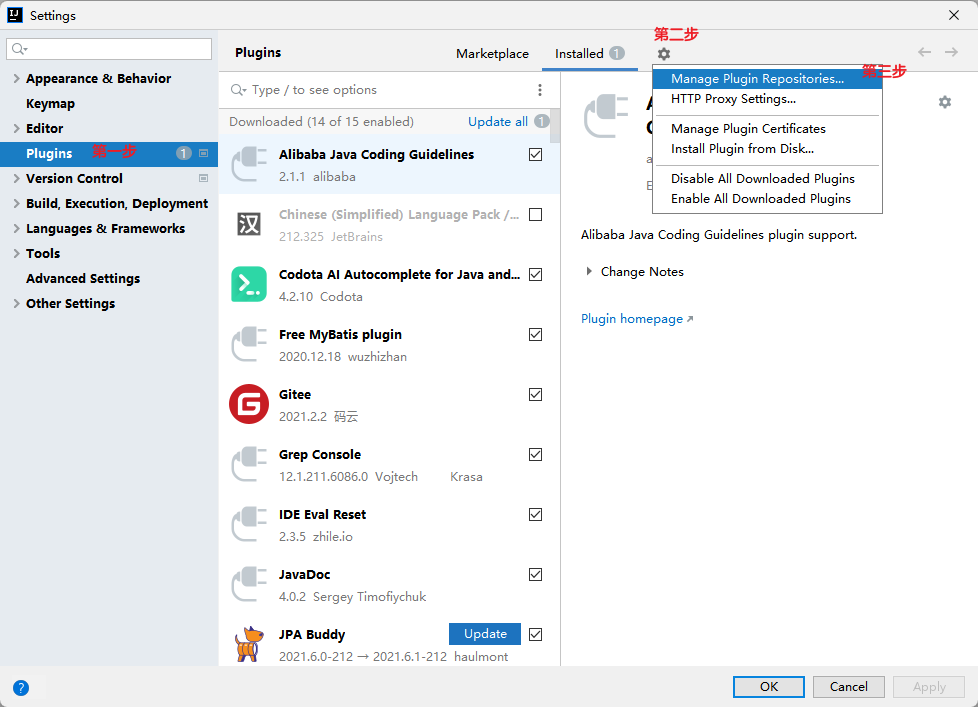Click the gear icon beside the Installed tab
978x707 pixels.
664,54
